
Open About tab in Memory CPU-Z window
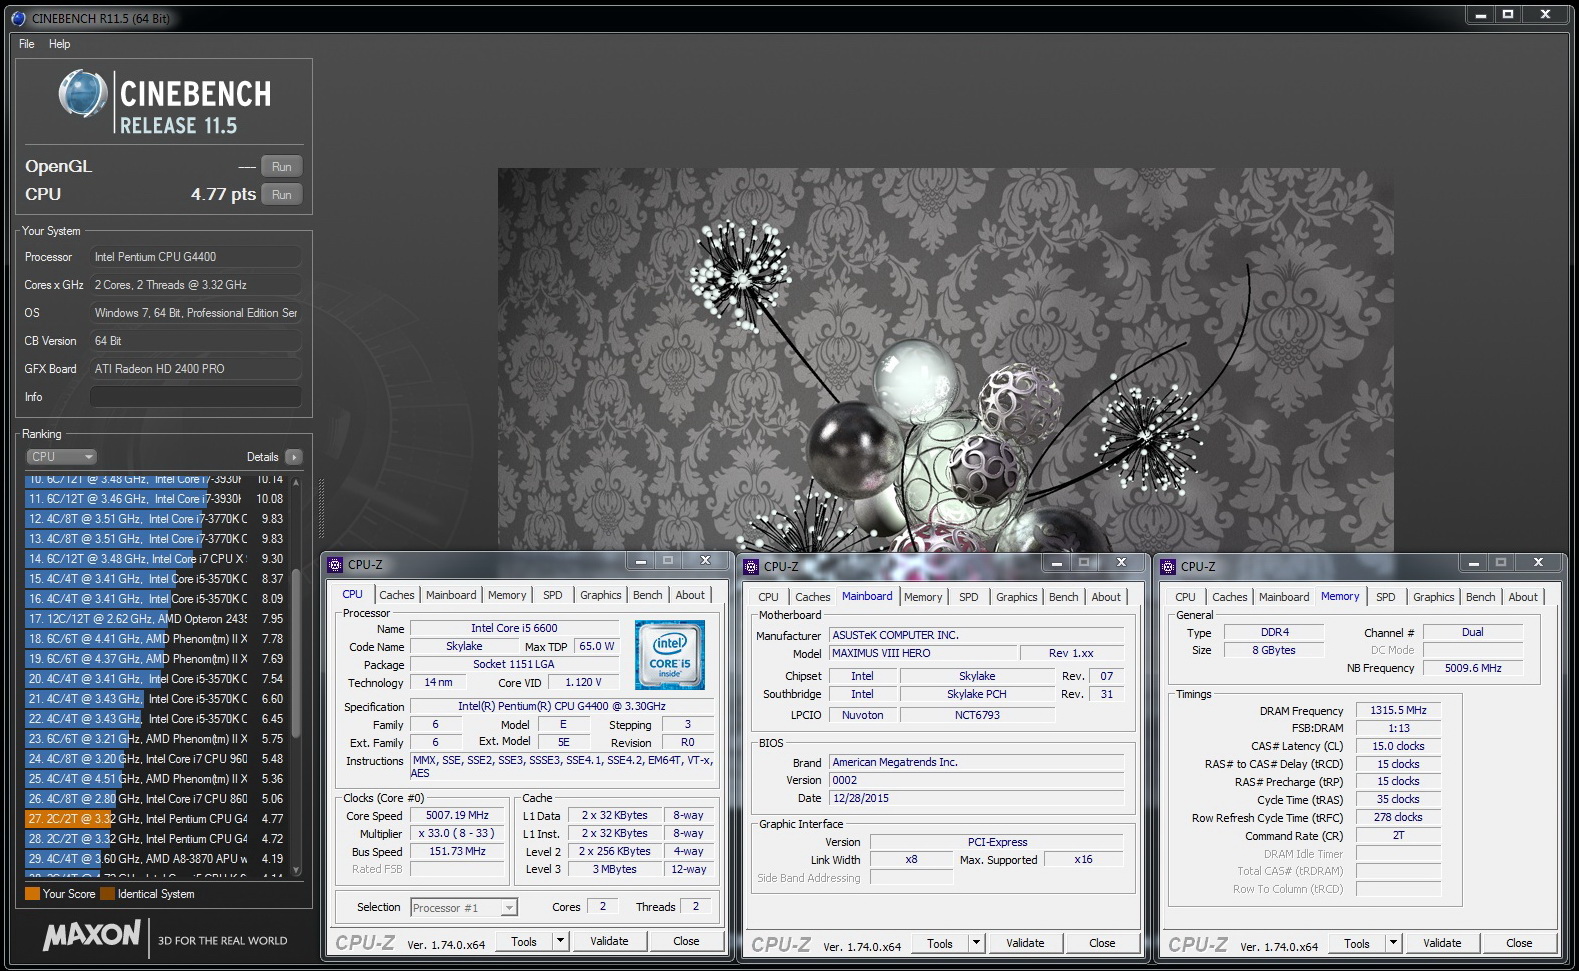click(x=1523, y=597)
